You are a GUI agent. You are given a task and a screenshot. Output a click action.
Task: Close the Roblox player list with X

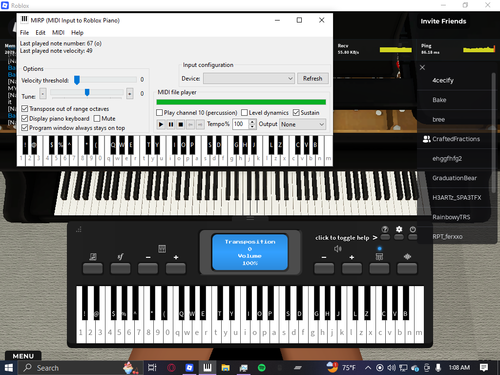tap(422, 68)
